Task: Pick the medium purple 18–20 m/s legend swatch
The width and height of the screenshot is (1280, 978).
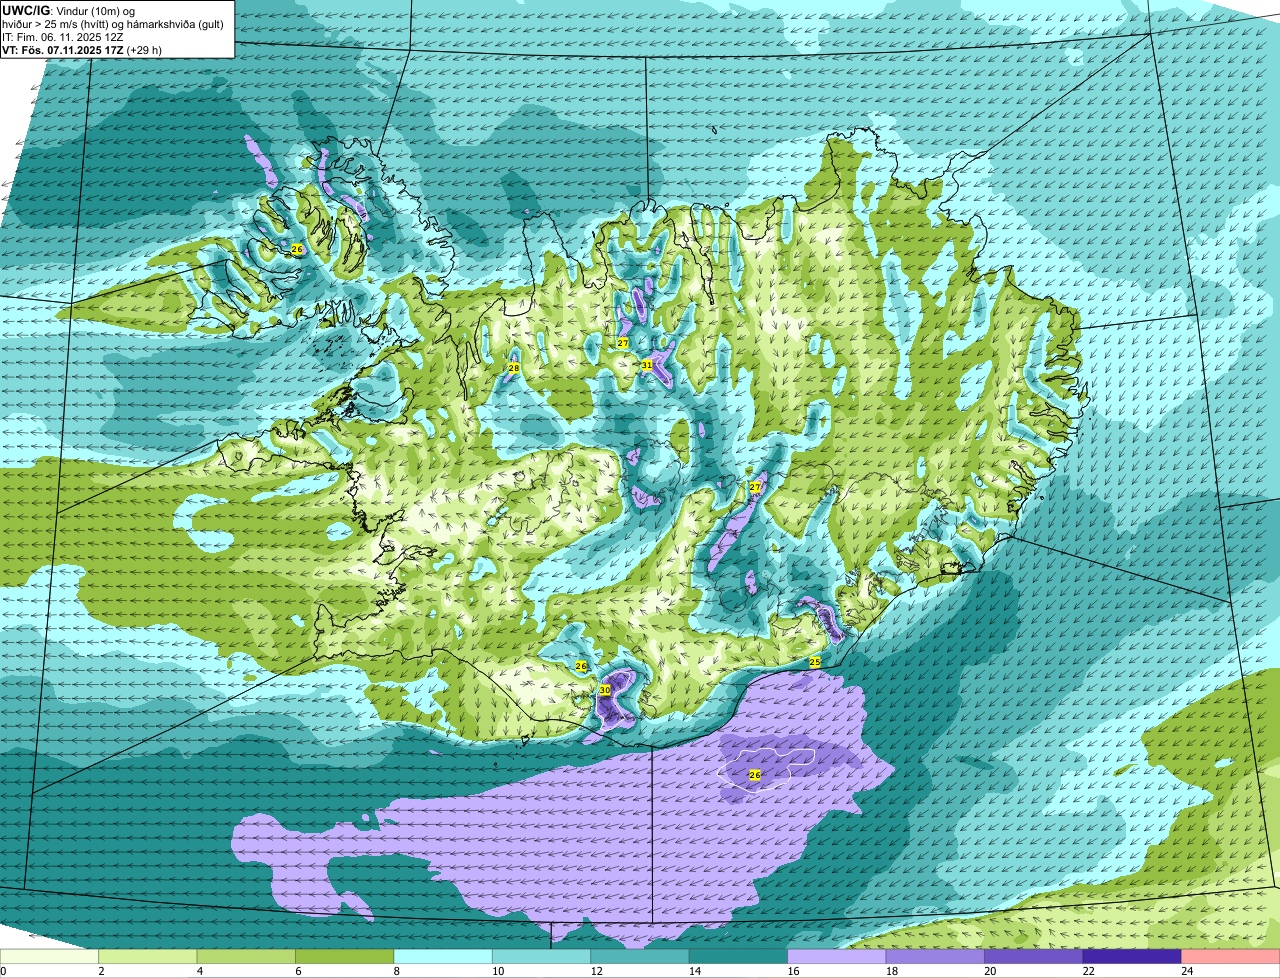Action: (x=936, y=957)
